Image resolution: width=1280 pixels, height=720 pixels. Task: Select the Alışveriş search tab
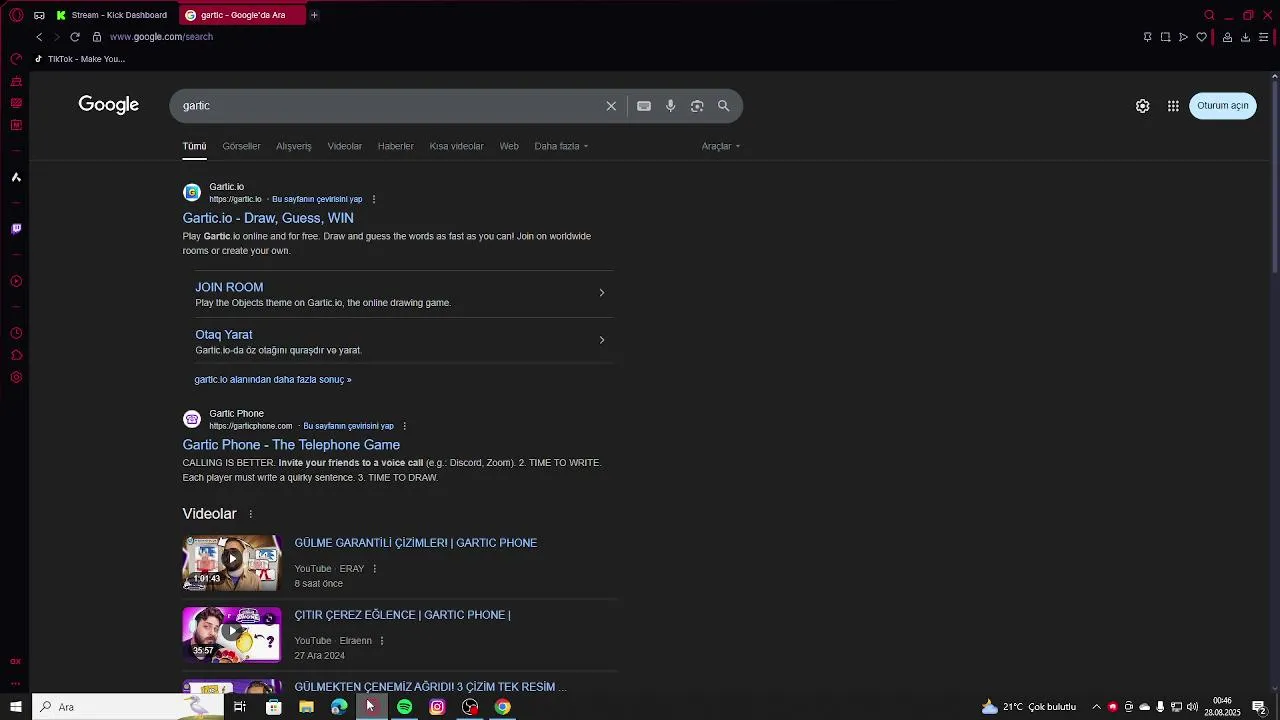[294, 146]
